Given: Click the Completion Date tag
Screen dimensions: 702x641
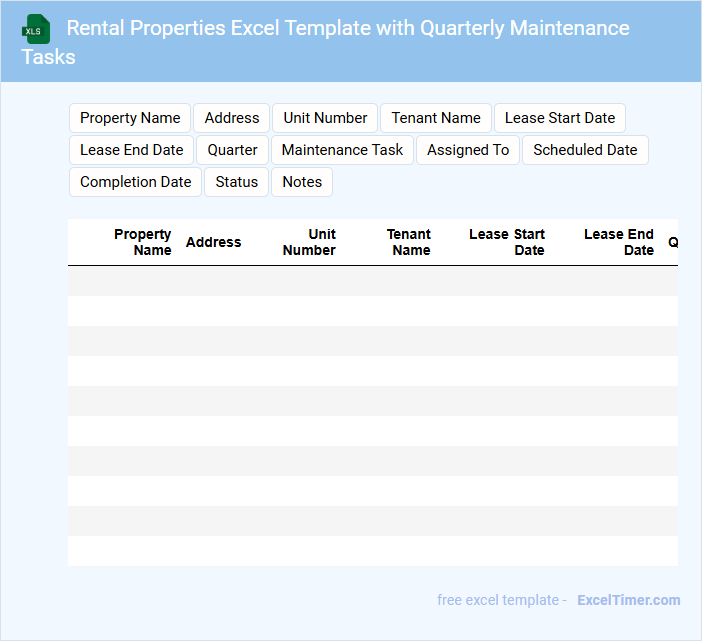Looking at the screenshot, I should [x=135, y=182].
